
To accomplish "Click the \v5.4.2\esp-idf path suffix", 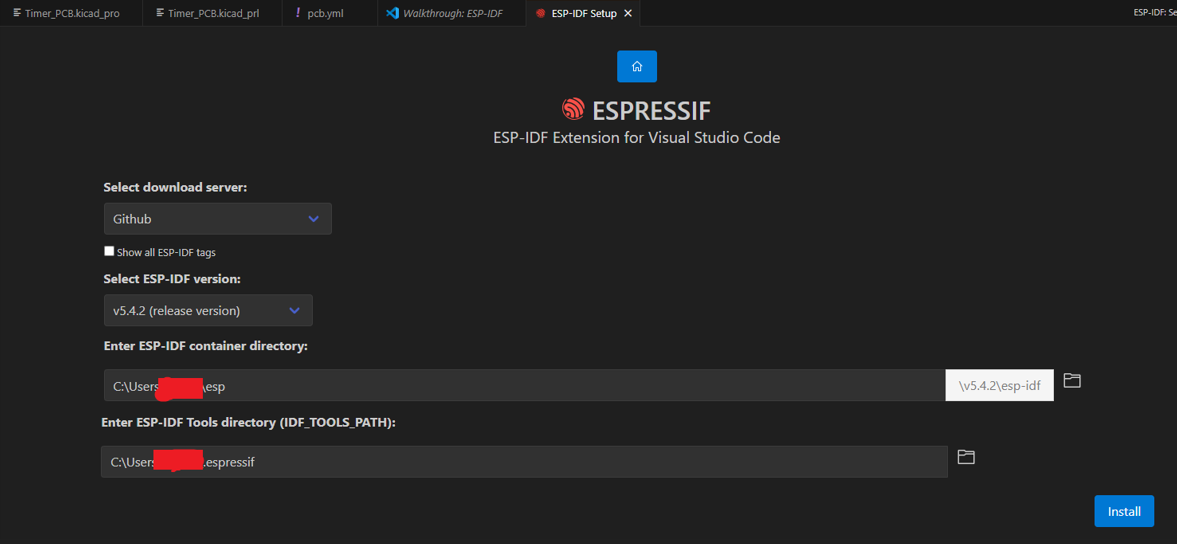I will click(x=1000, y=385).
